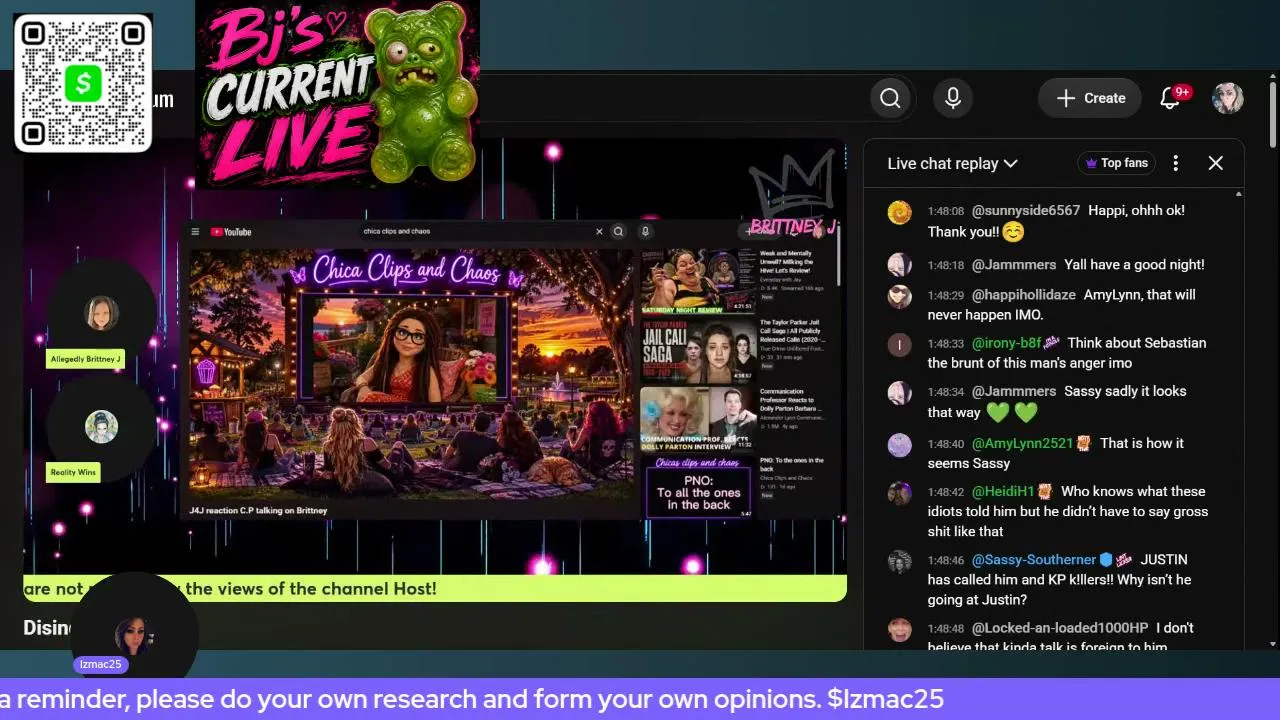Click avatar beside "Yall have a good night!"
Viewport: 1280px width, 720px height.
pyautogui.click(x=900, y=265)
